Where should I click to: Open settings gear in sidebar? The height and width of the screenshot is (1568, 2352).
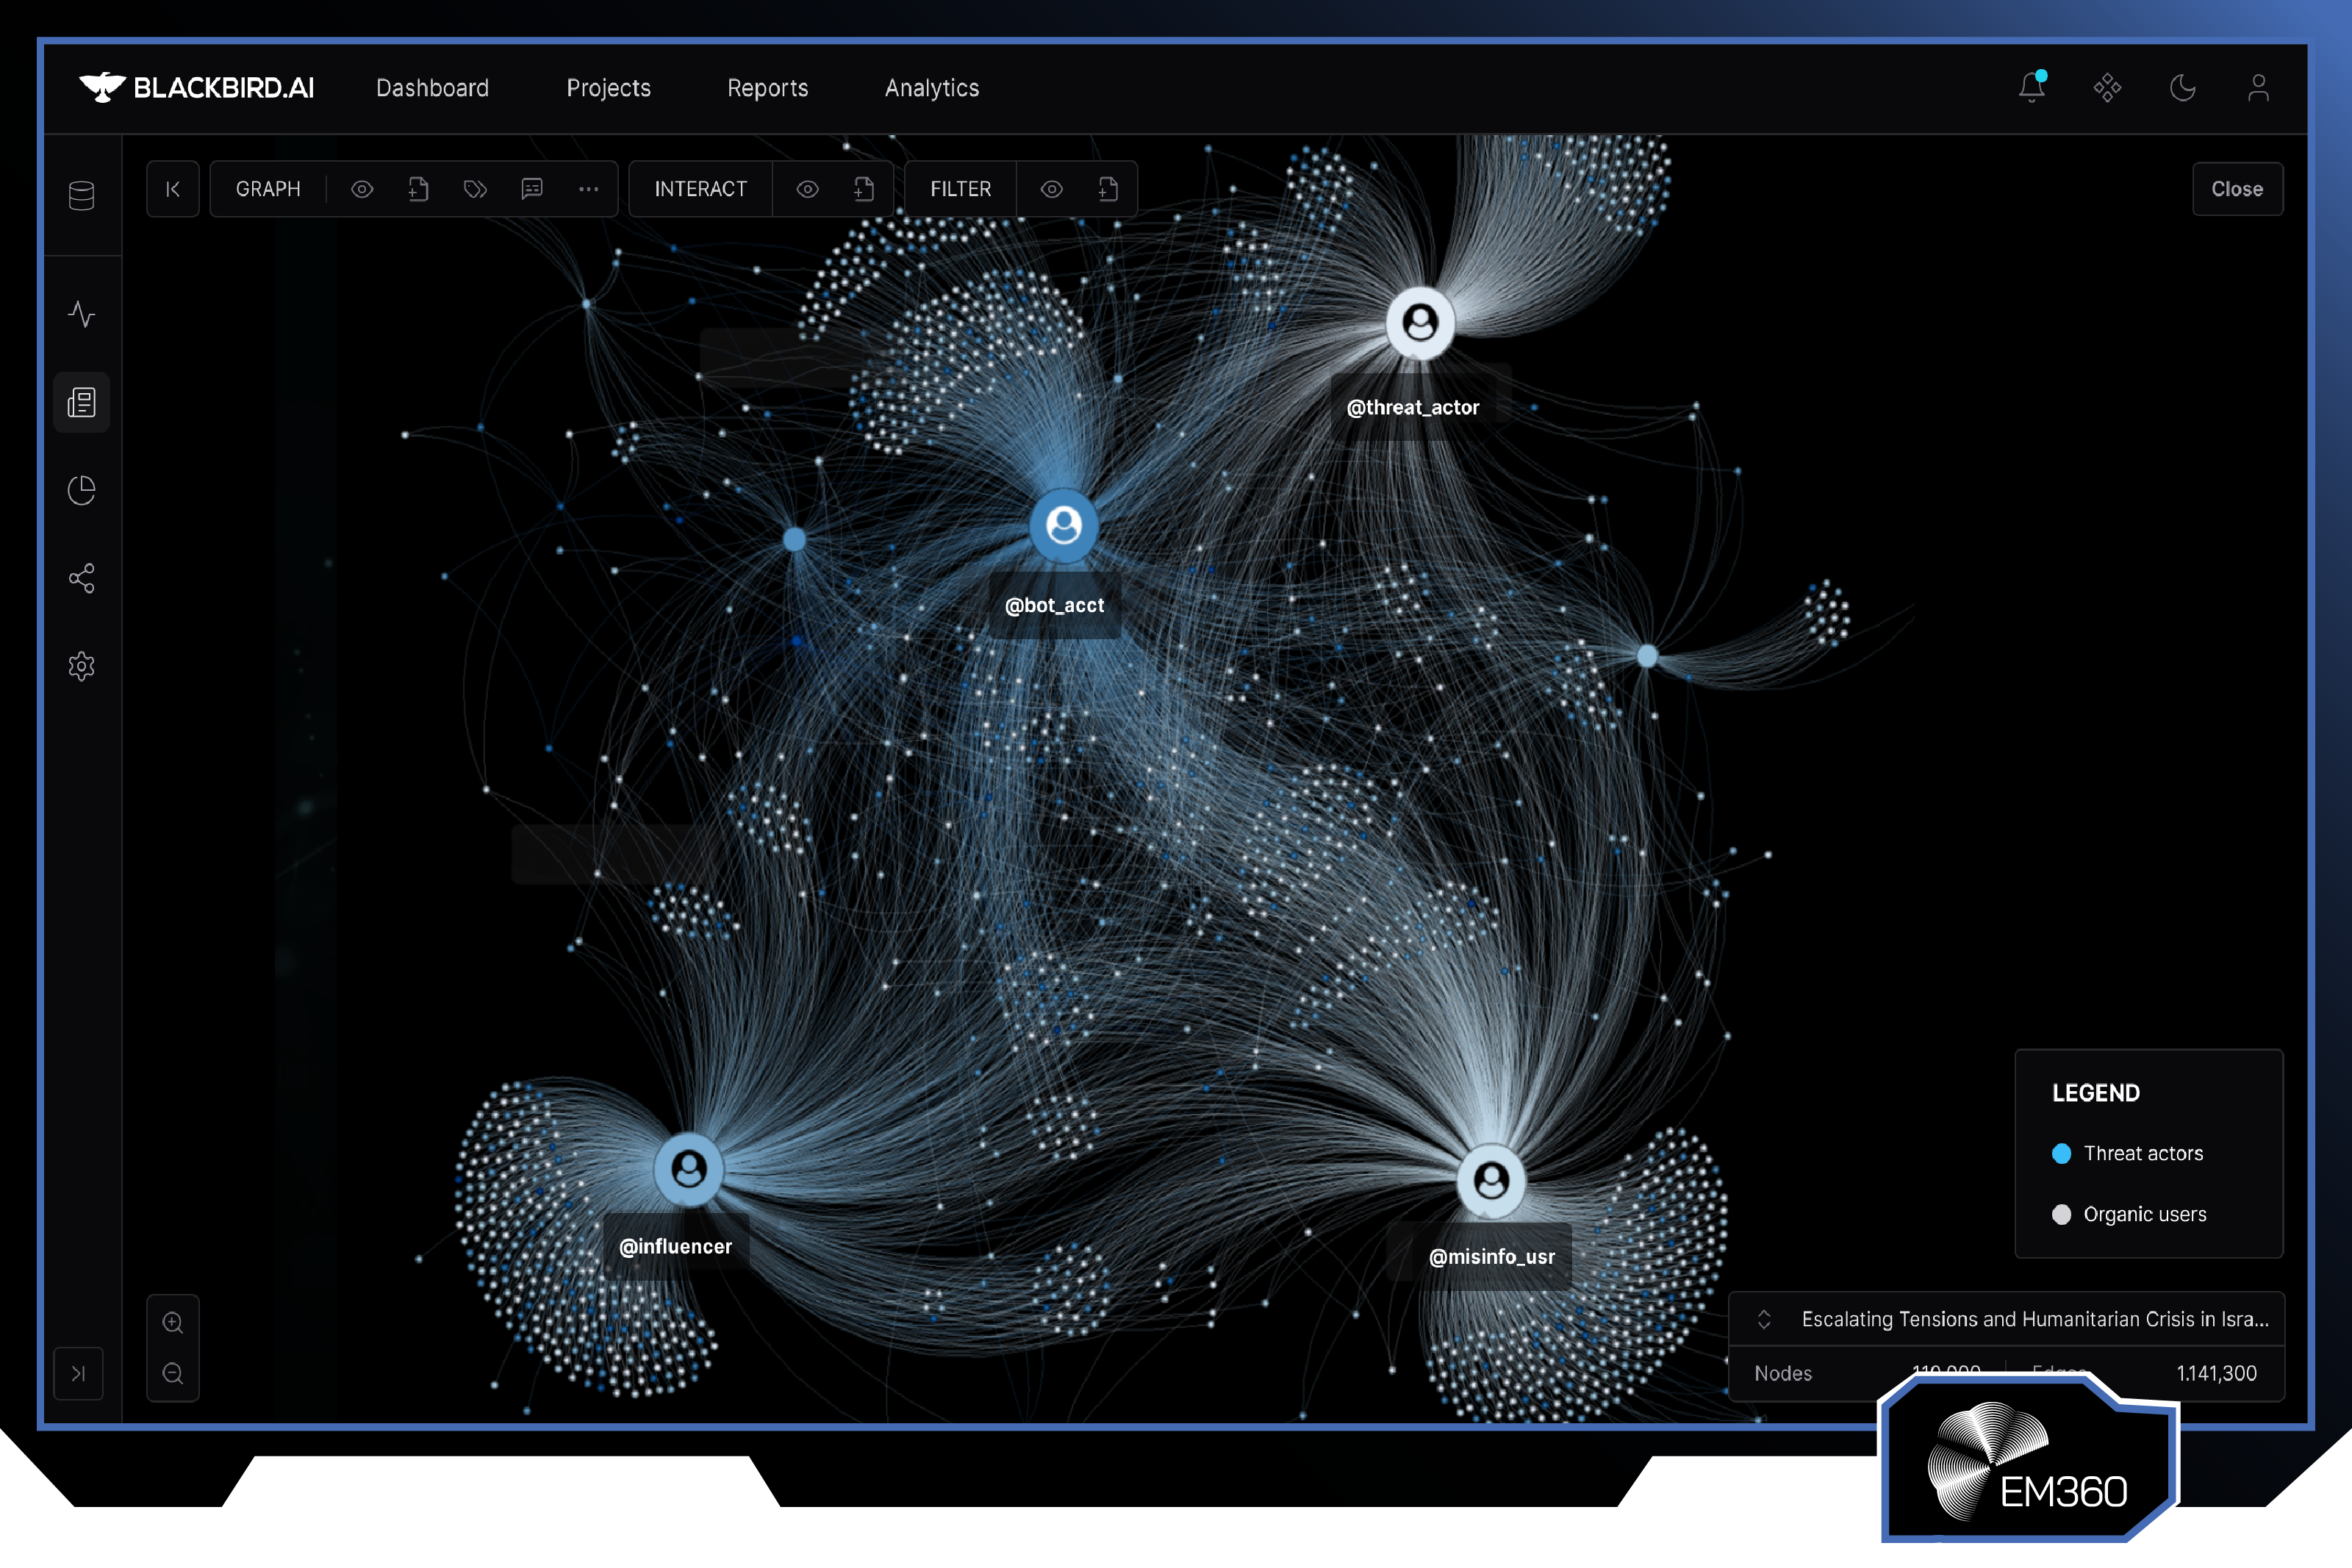click(82, 666)
